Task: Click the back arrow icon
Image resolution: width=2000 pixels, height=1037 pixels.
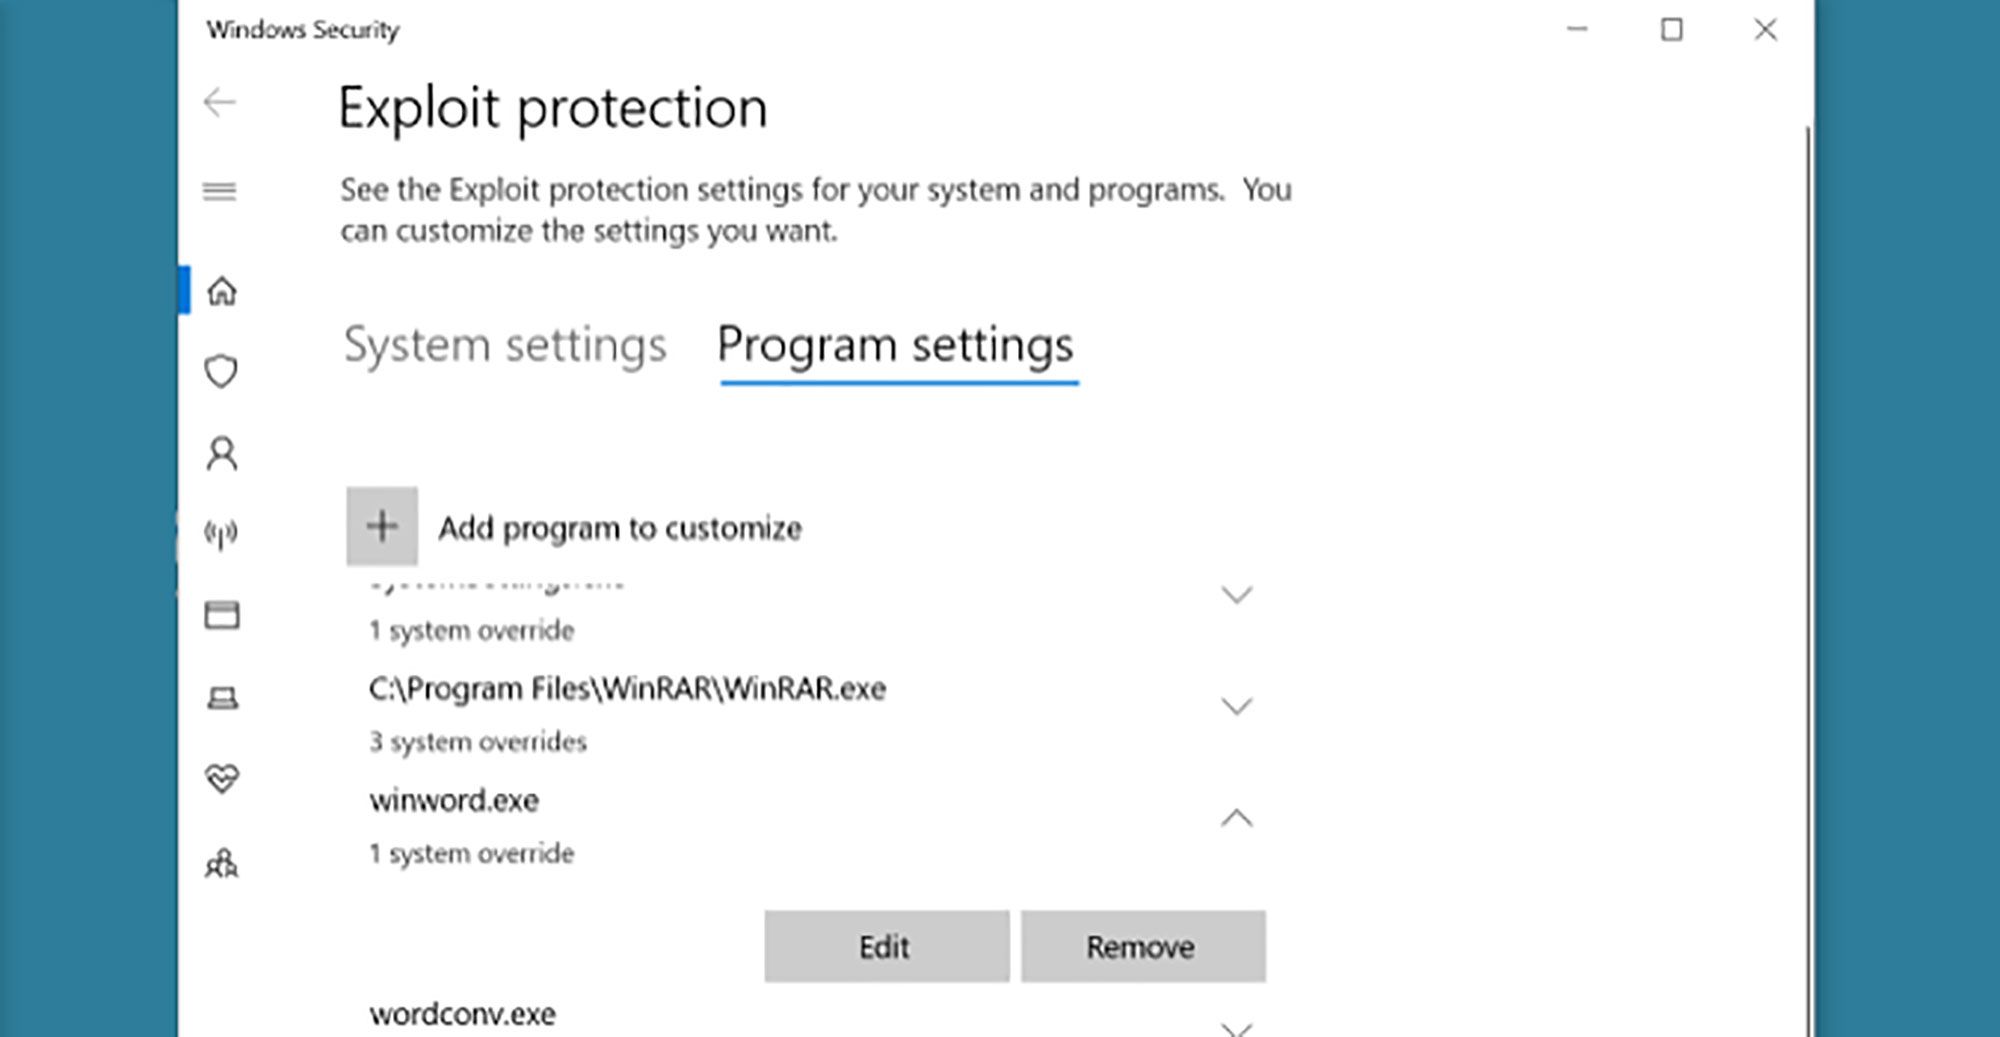Action: pos(219,102)
